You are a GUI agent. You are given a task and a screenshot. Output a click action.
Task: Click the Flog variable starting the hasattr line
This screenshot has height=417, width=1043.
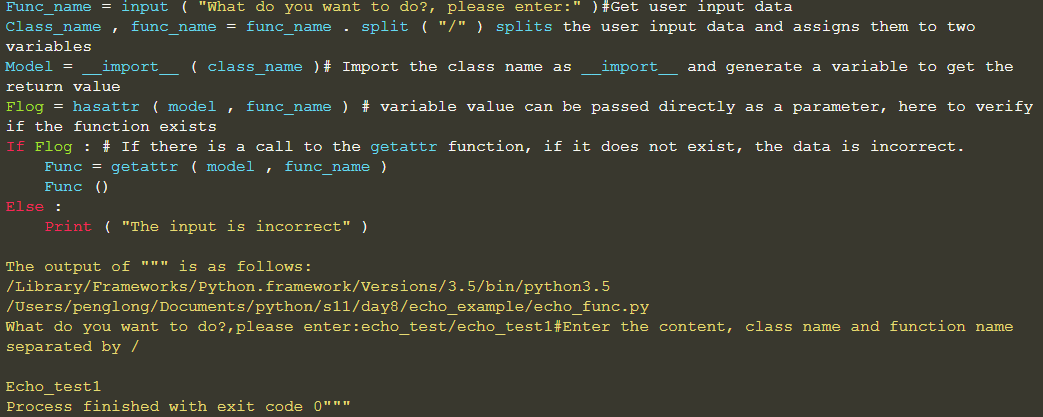pyautogui.click(x=24, y=107)
